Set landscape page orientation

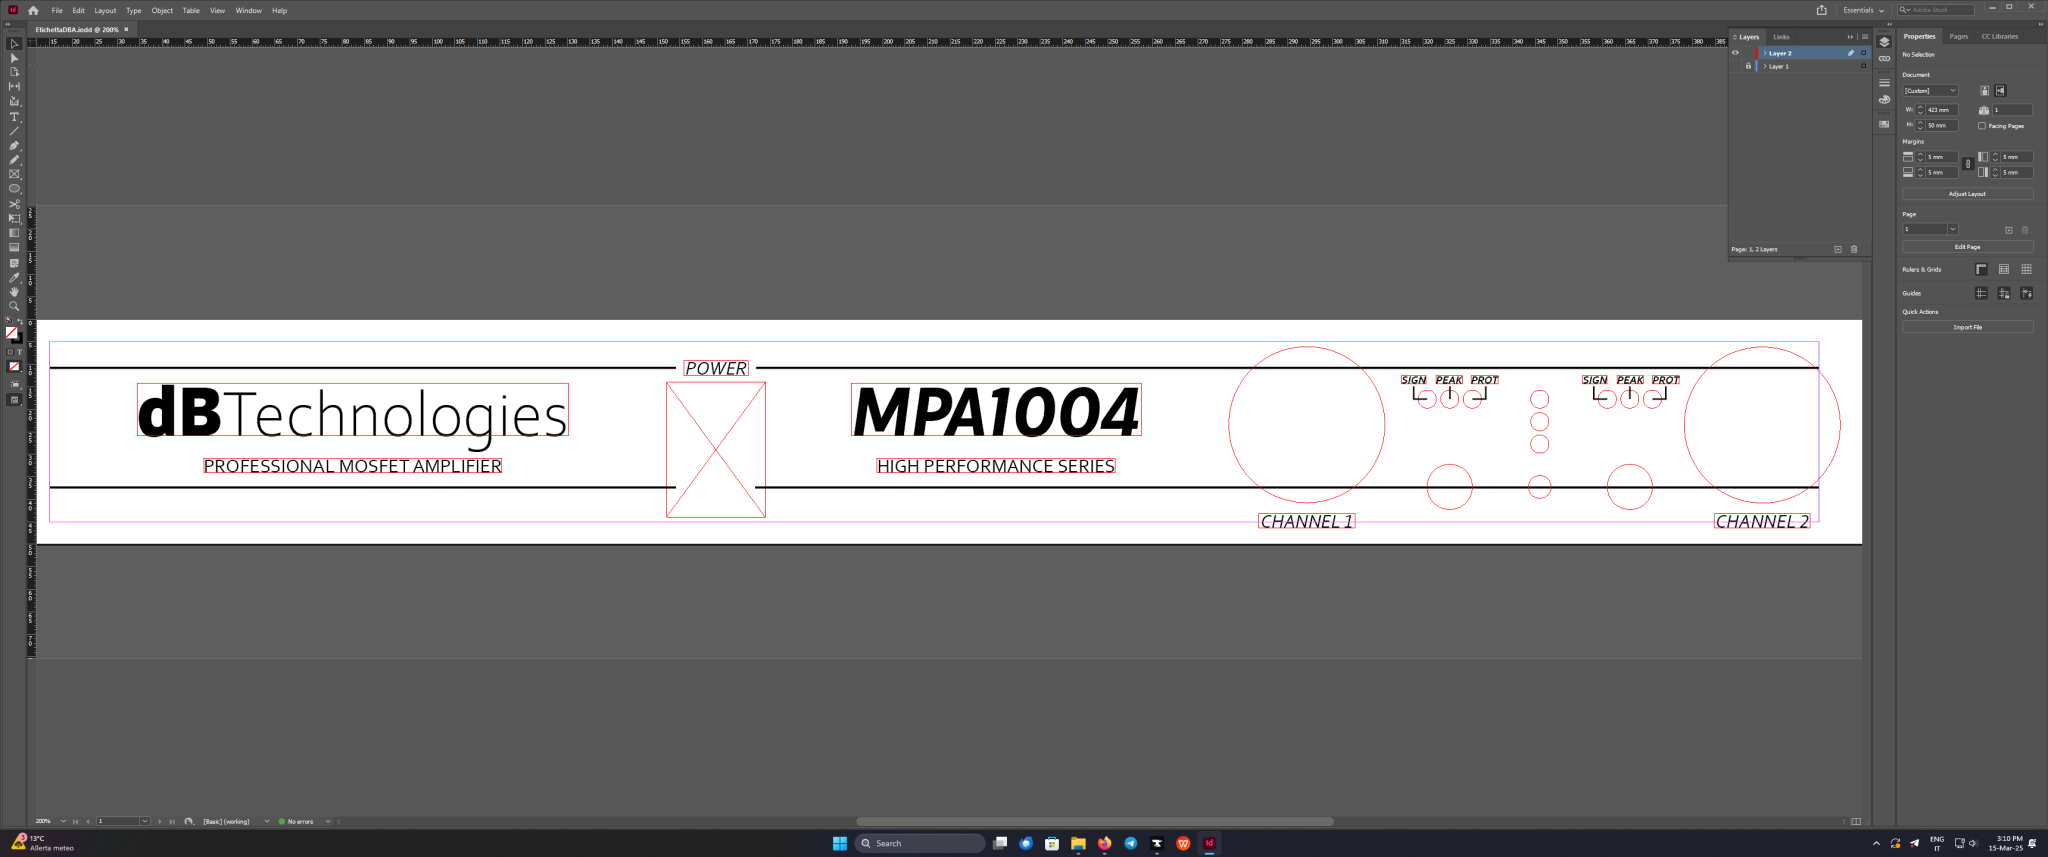click(2000, 90)
